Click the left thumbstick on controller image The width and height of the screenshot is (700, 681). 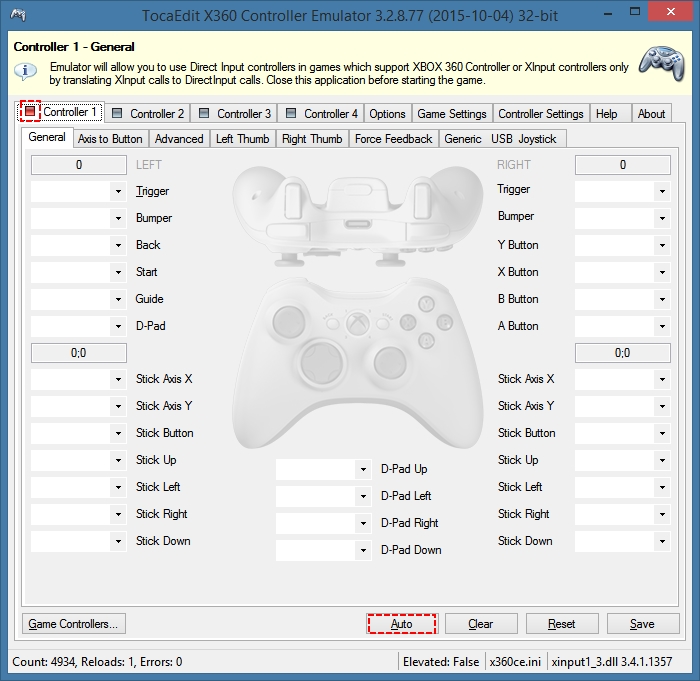coord(288,321)
